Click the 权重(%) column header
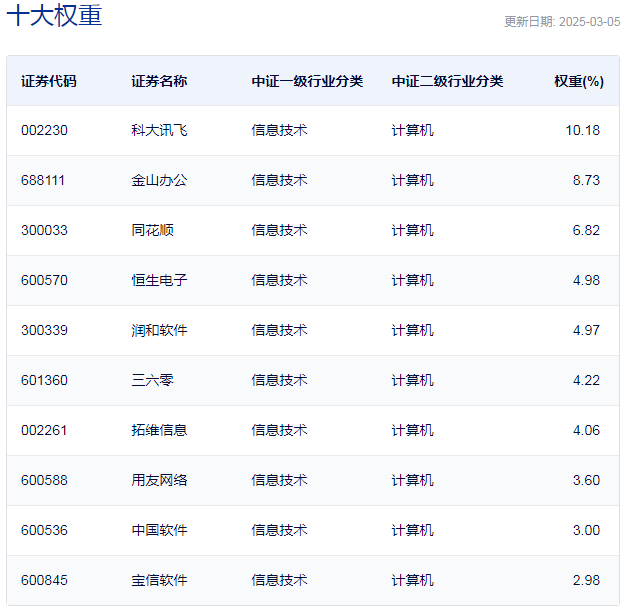The width and height of the screenshot is (628, 614). click(579, 81)
